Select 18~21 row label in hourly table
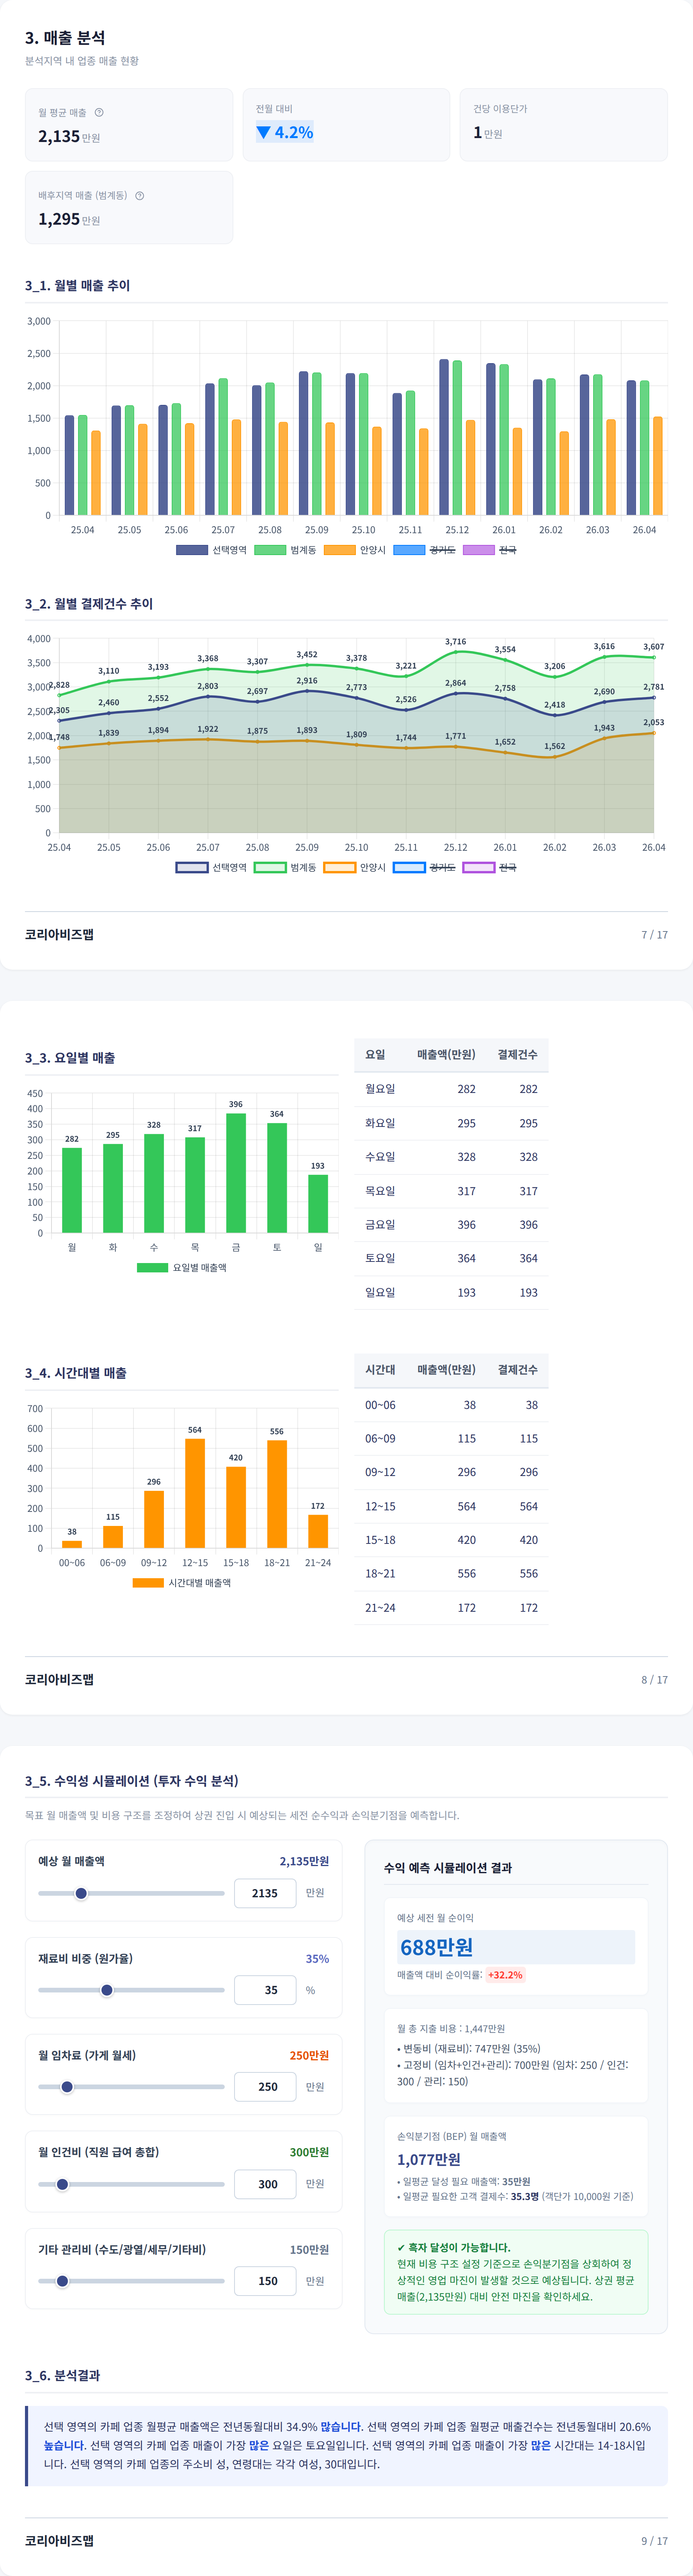Screen dimensions: 693x2576 (380, 1573)
